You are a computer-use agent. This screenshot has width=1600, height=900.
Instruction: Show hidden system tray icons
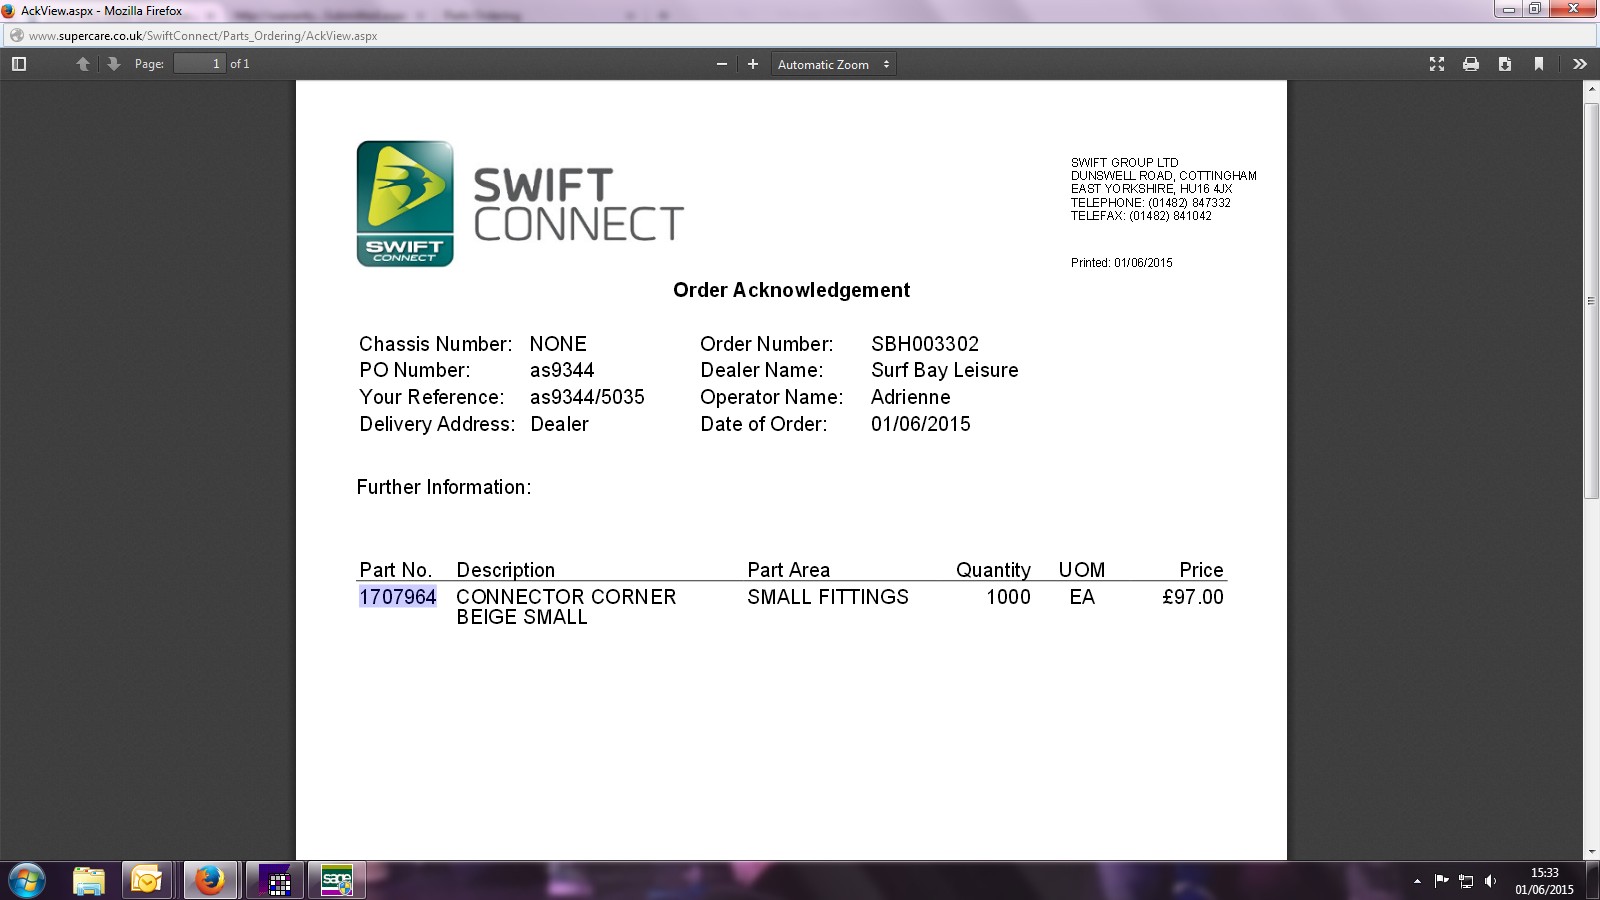[1417, 881]
